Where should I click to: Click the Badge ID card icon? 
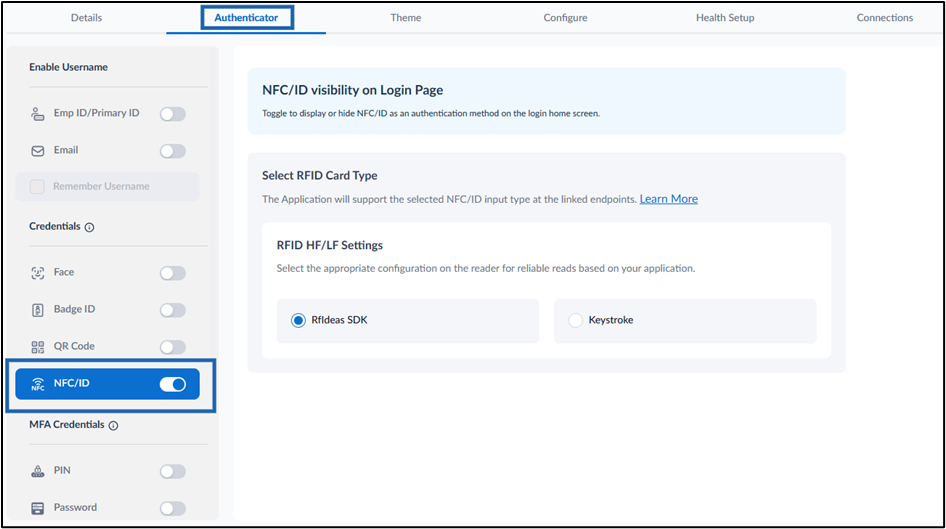click(x=37, y=310)
